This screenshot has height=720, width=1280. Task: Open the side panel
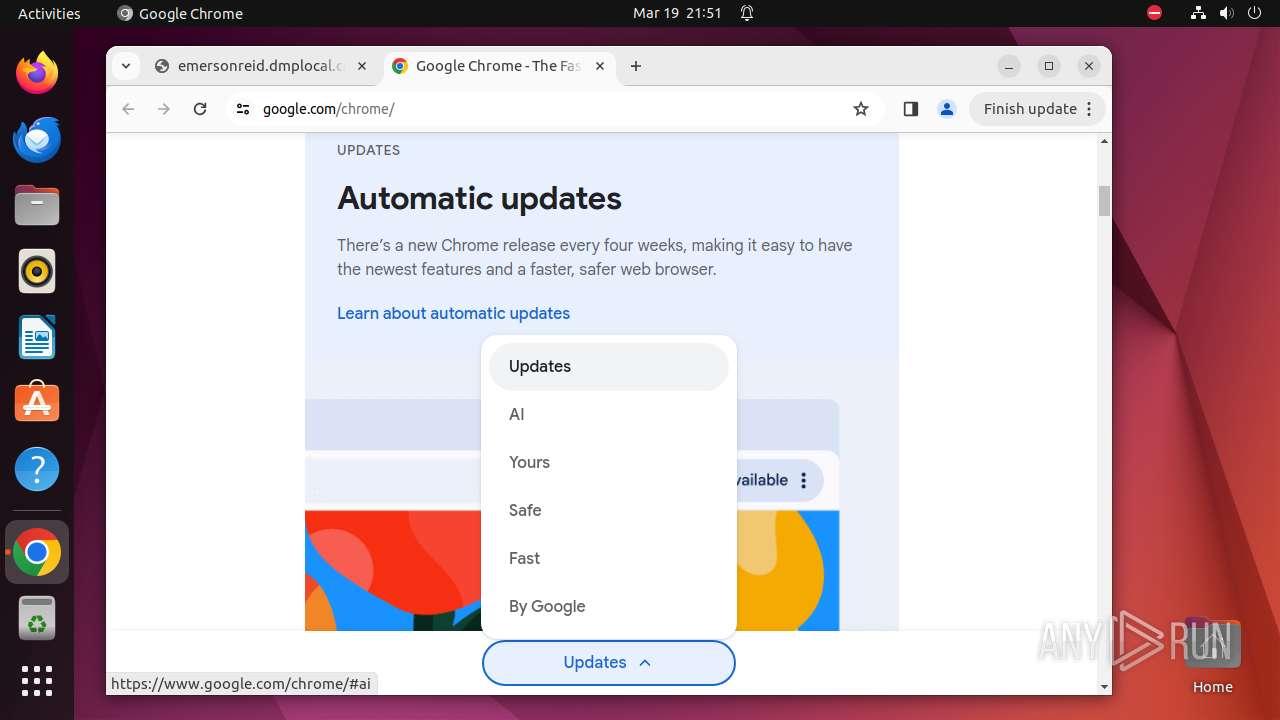point(910,109)
